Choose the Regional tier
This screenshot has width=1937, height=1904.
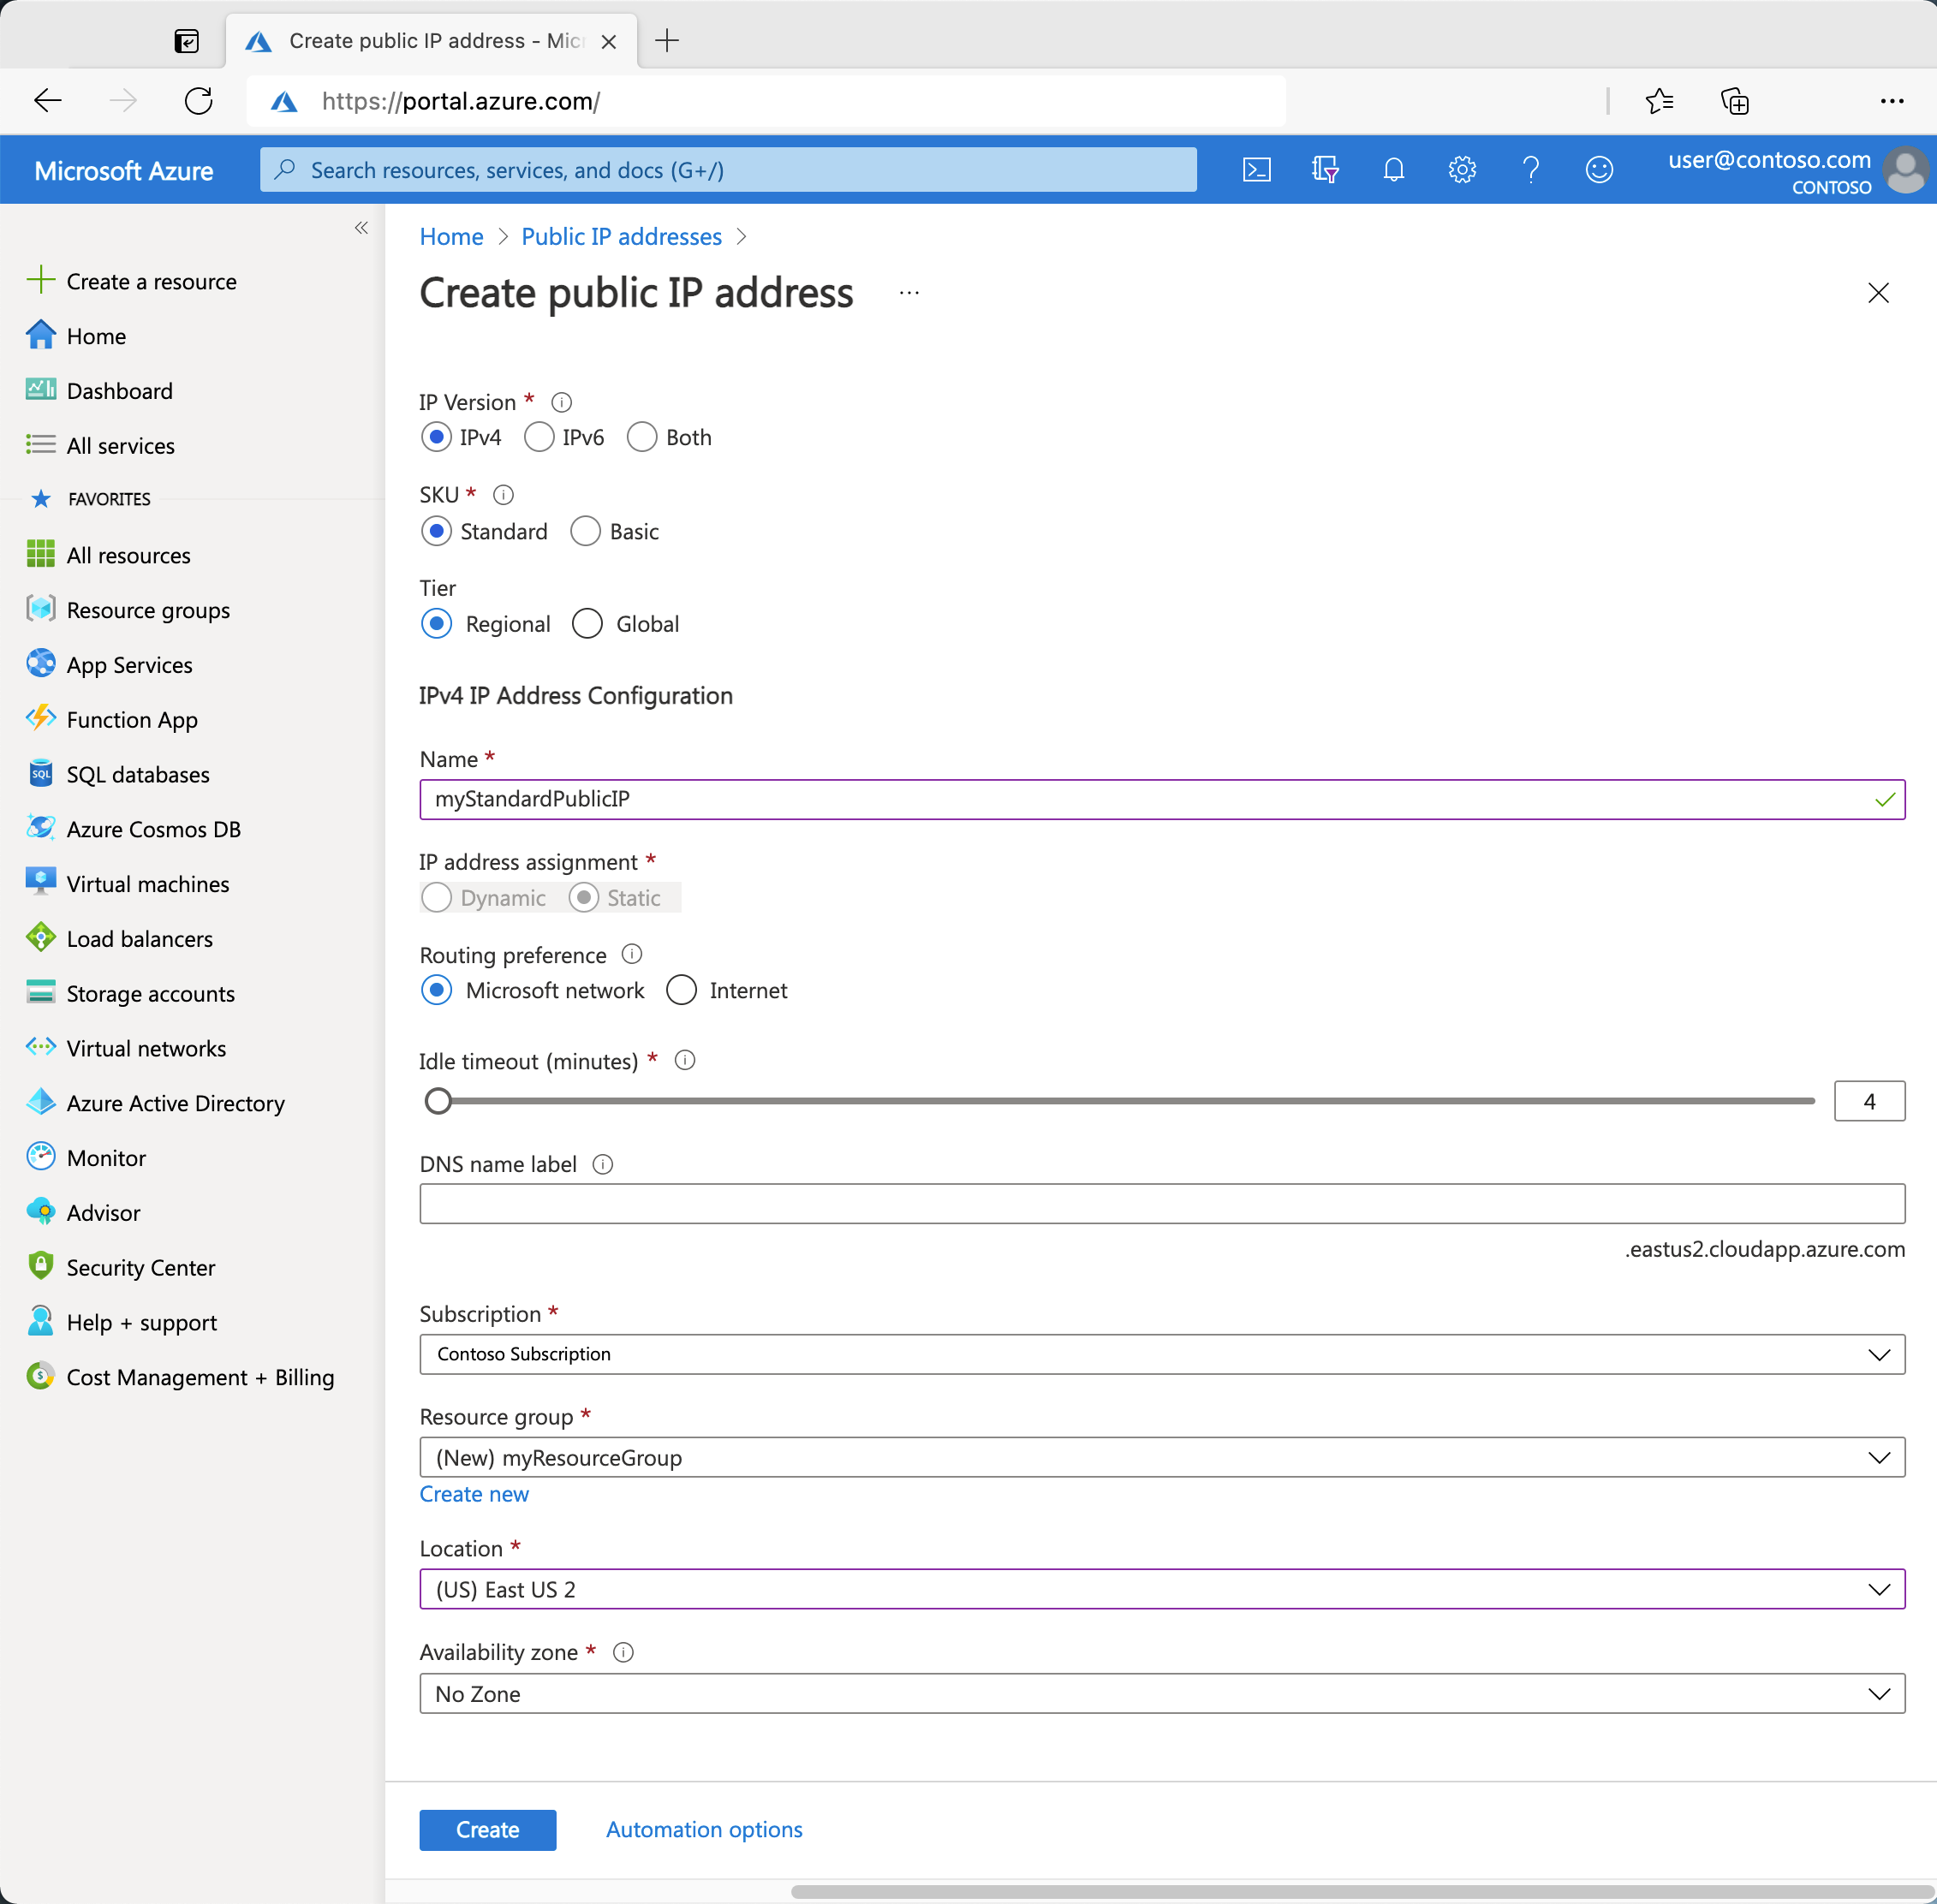pyautogui.click(x=436, y=624)
